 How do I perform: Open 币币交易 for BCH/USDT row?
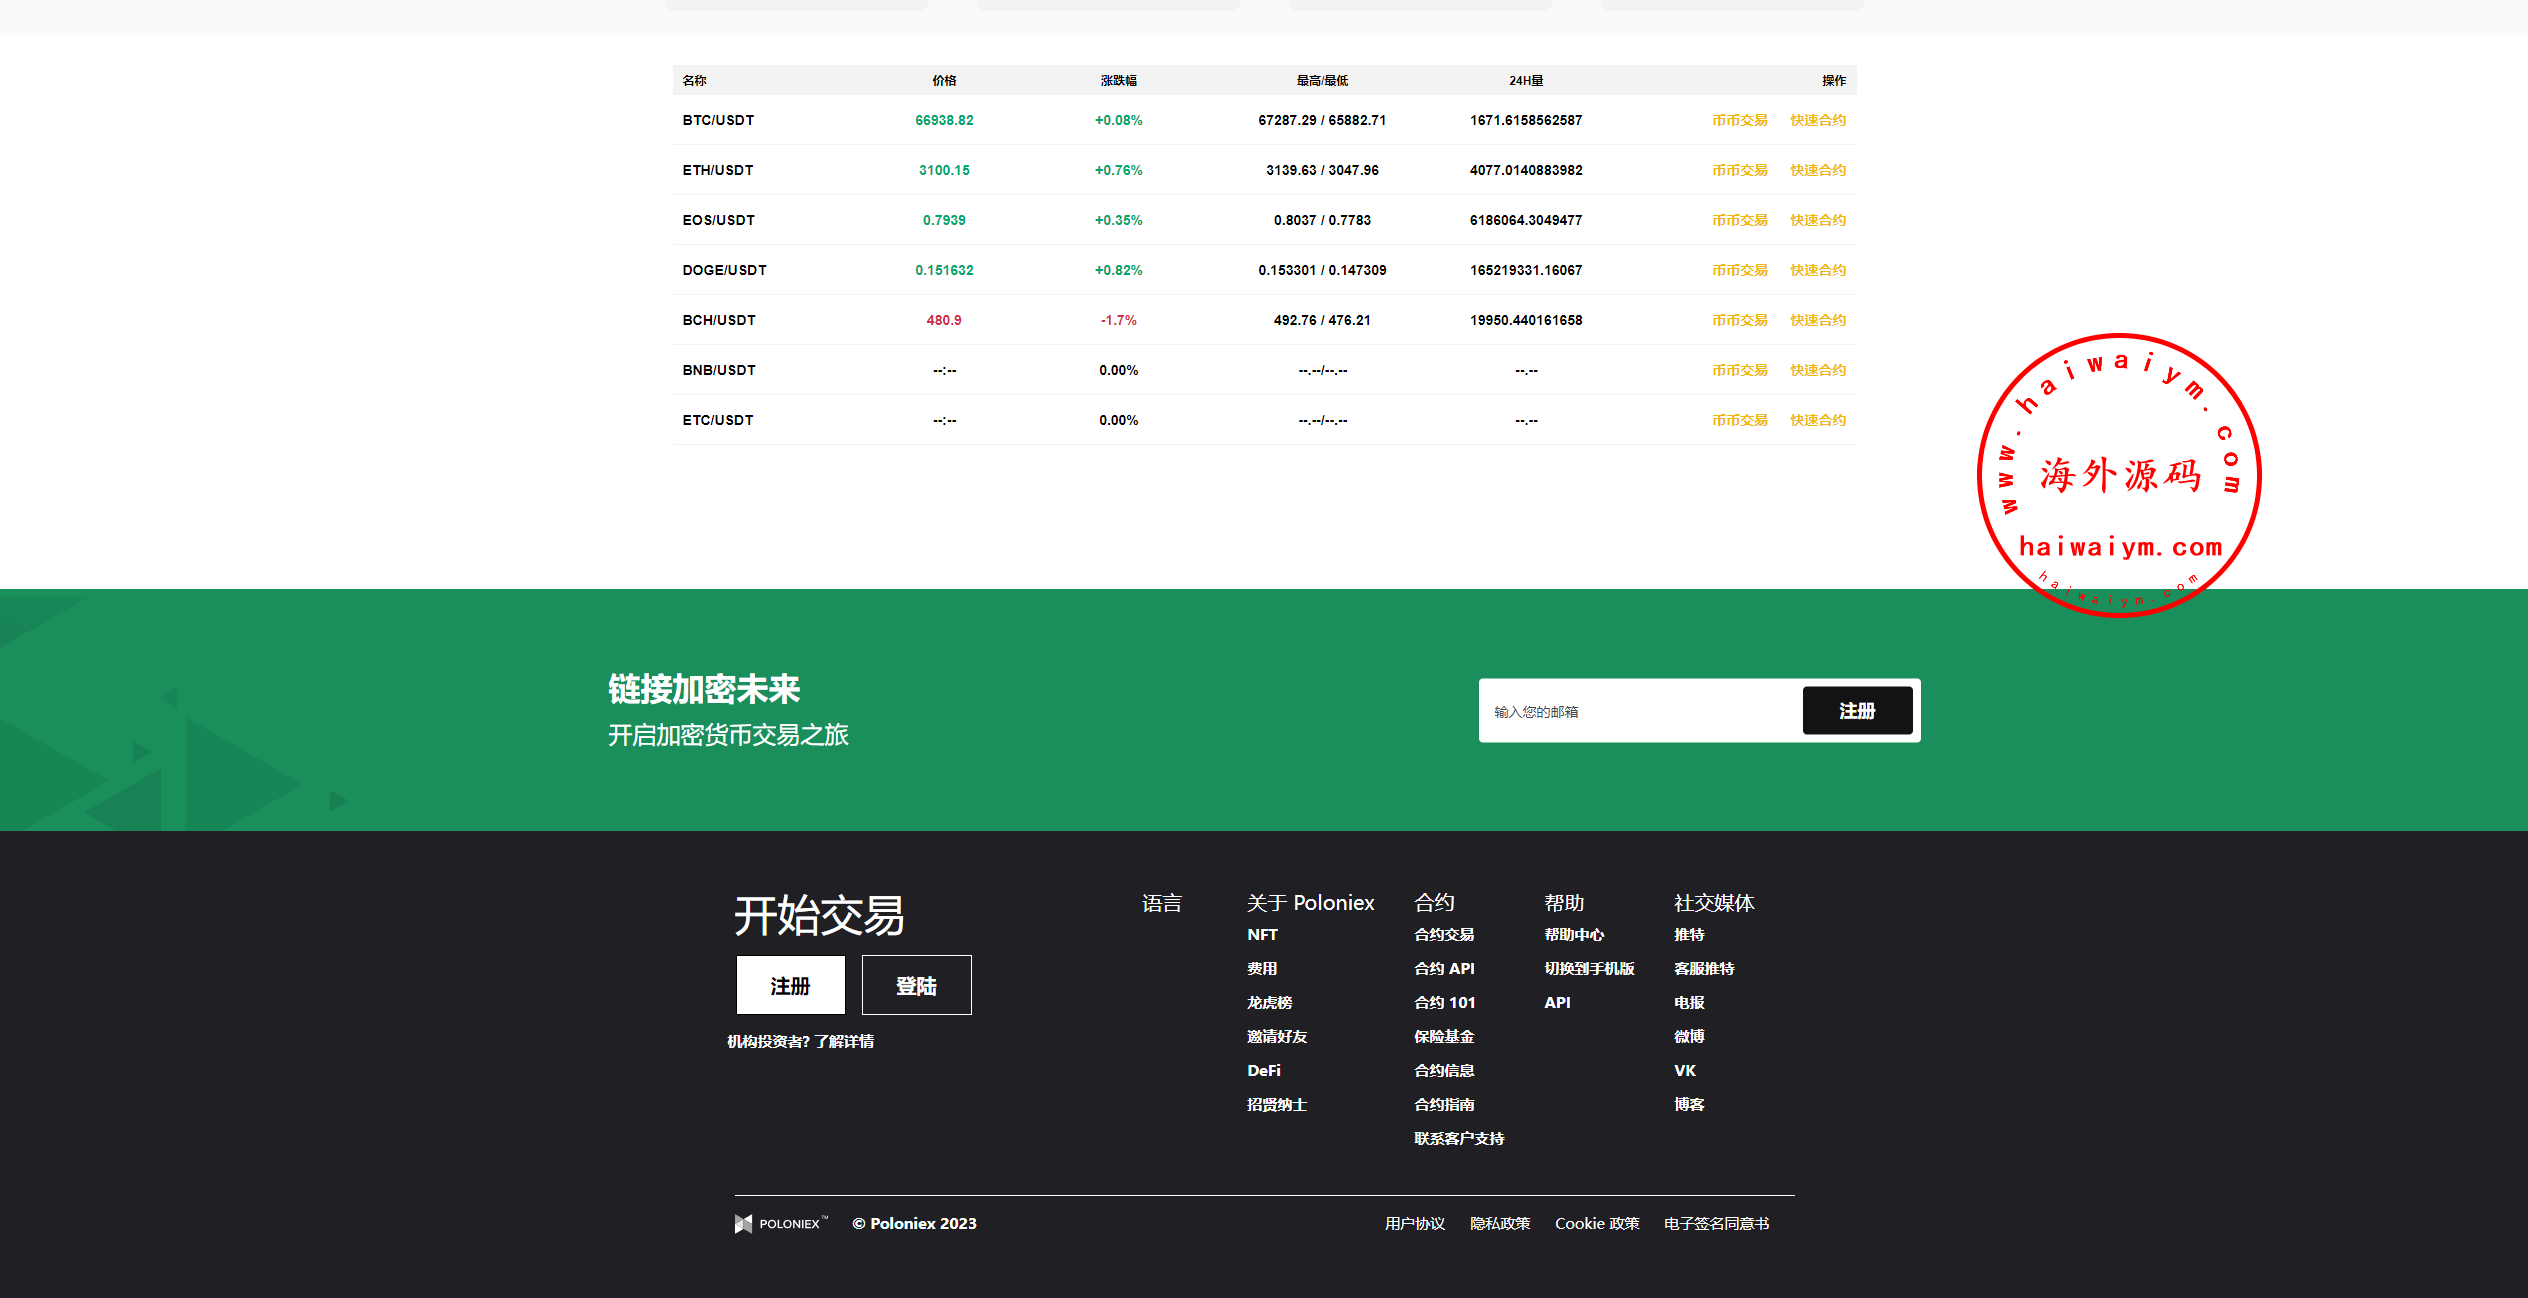1739,320
